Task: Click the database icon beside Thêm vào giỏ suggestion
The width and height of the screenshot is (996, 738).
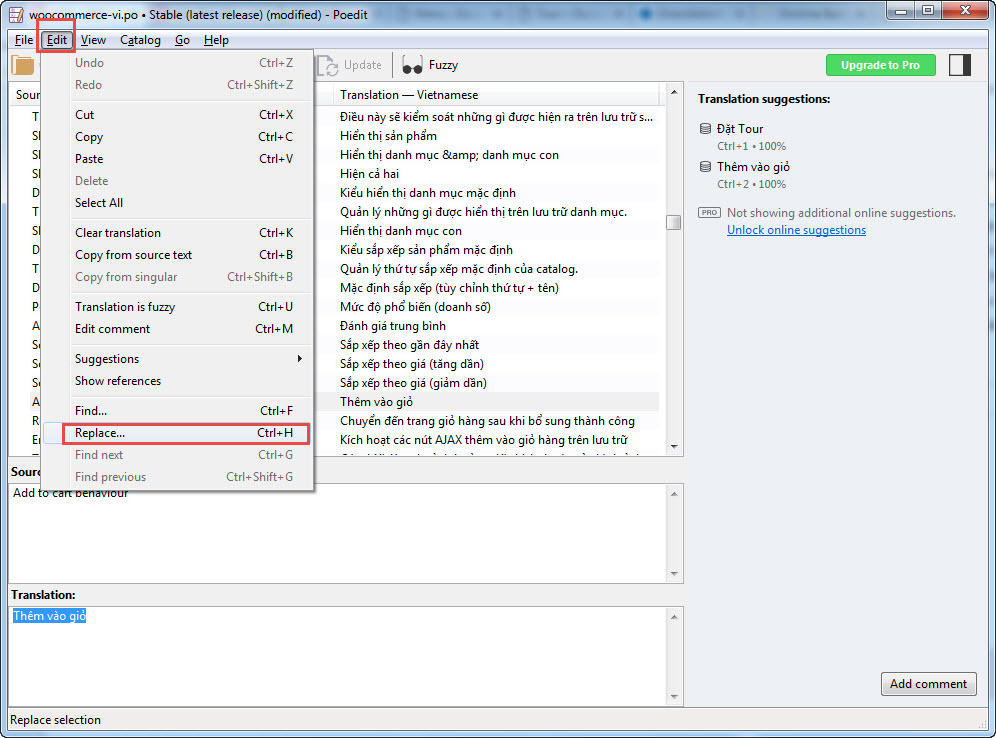Action: 706,167
